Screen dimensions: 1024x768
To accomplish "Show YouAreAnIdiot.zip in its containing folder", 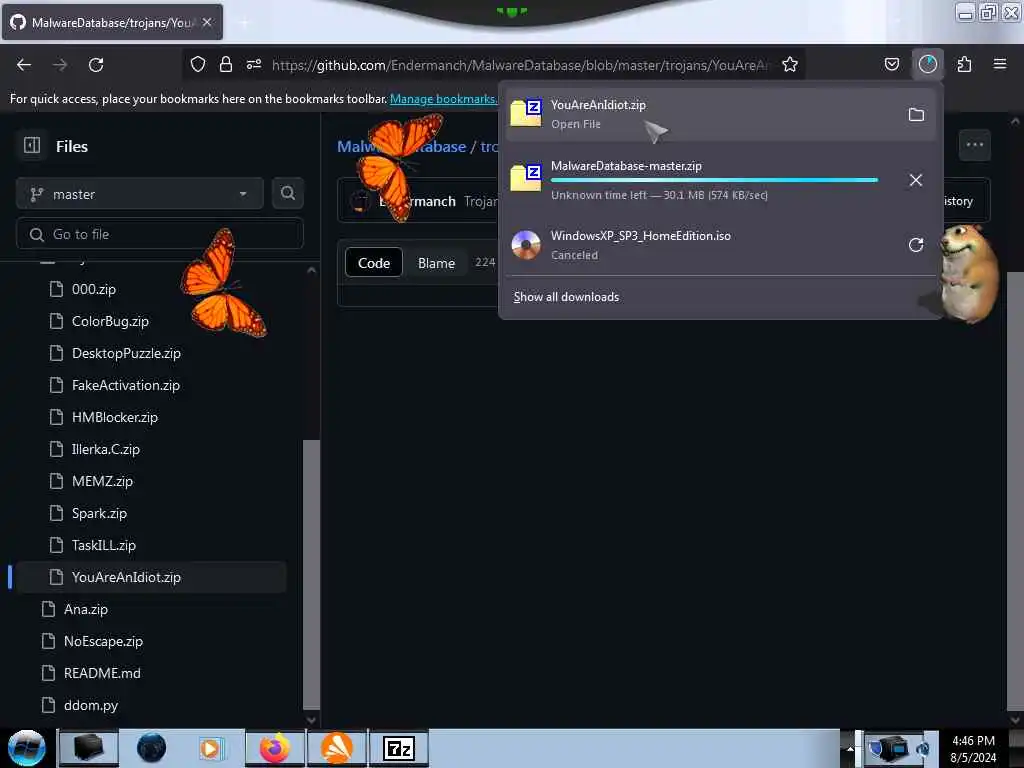I will coord(916,115).
